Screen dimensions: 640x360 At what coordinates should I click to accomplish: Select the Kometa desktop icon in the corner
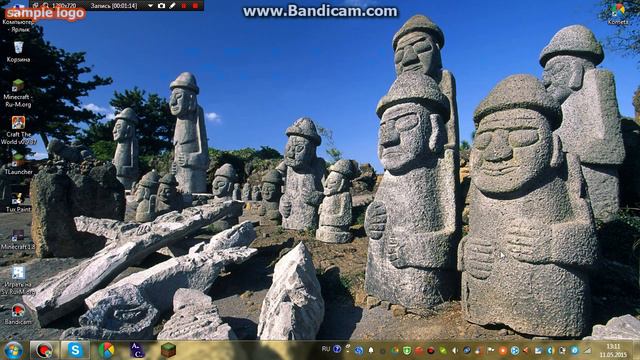click(618, 13)
